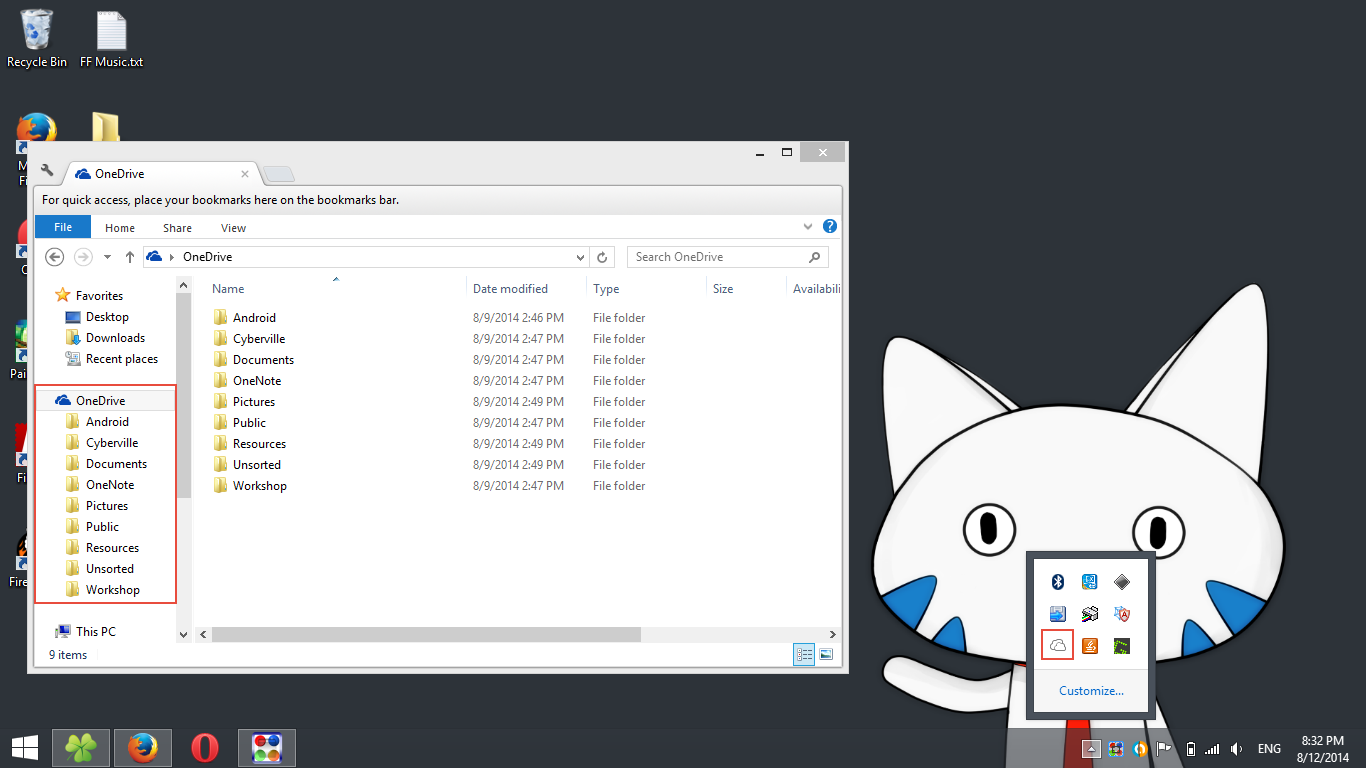Open the Customize... tray link
1366x768 pixels.
point(1091,691)
